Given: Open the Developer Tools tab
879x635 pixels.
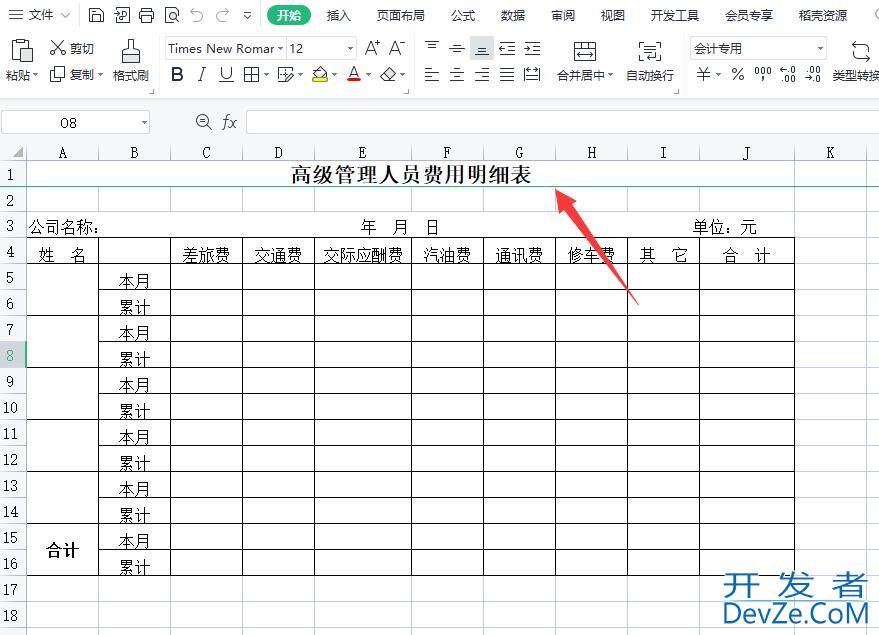Looking at the screenshot, I should 675,16.
